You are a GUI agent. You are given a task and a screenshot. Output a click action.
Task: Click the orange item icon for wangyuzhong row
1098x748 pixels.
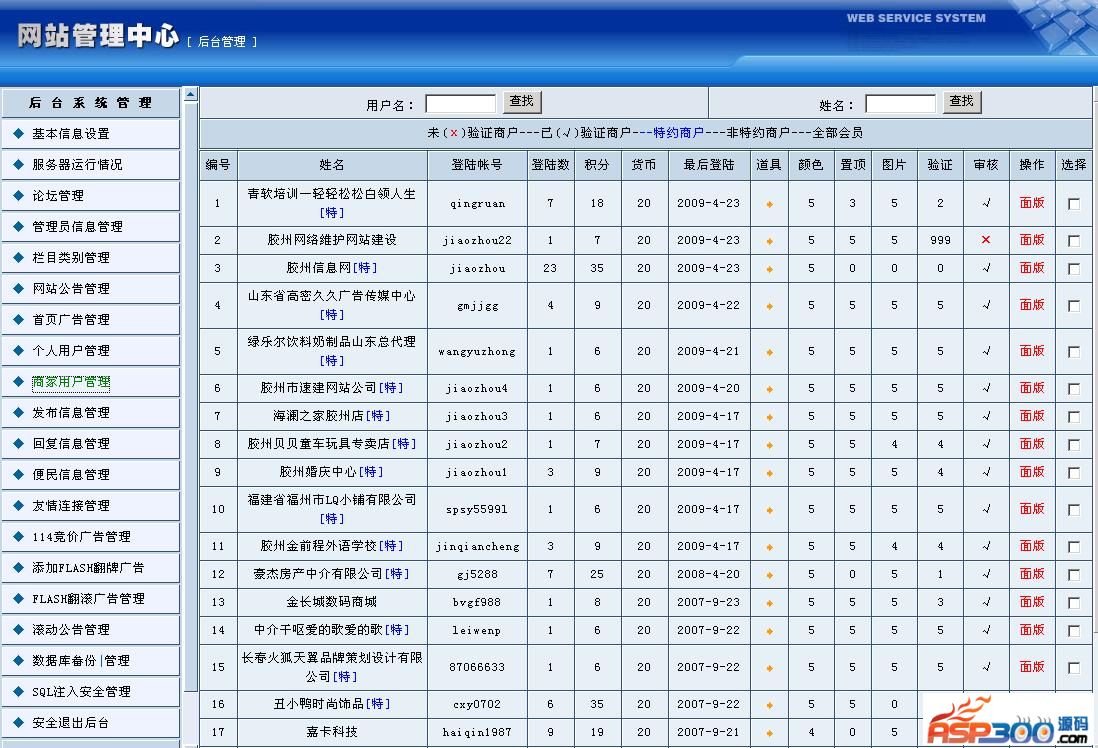tap(769, 352)
